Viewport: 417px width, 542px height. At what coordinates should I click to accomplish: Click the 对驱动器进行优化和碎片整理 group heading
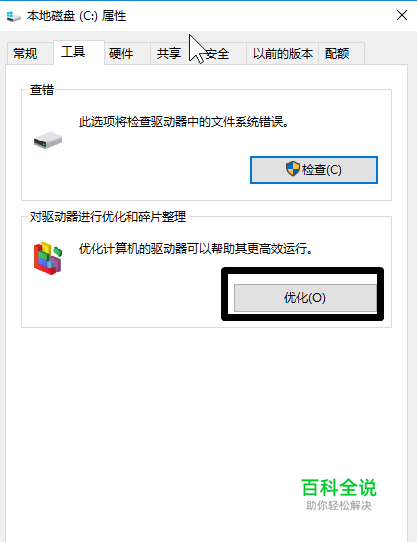(x=108, y=217)
